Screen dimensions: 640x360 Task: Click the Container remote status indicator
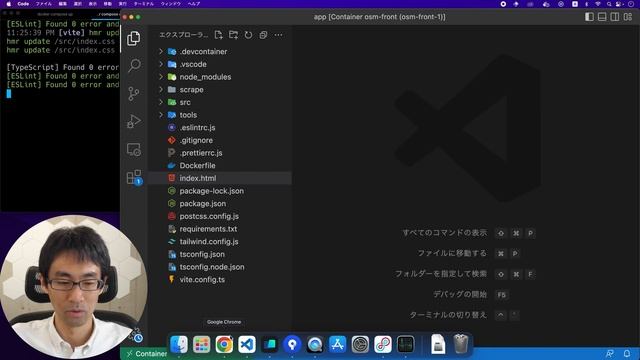[147, 353]
